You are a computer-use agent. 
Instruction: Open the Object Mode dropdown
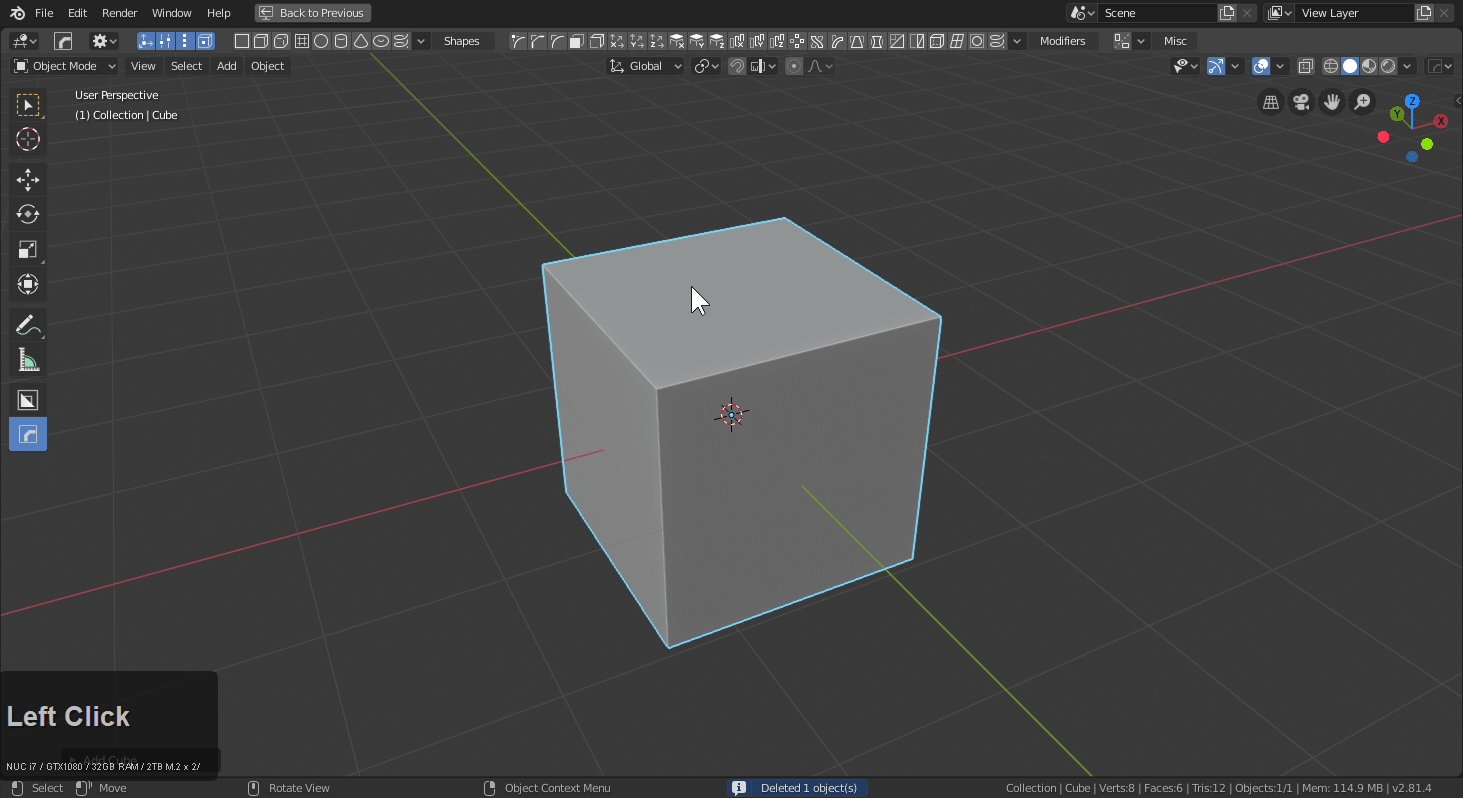pyautogui.click(x=63, y=65)
